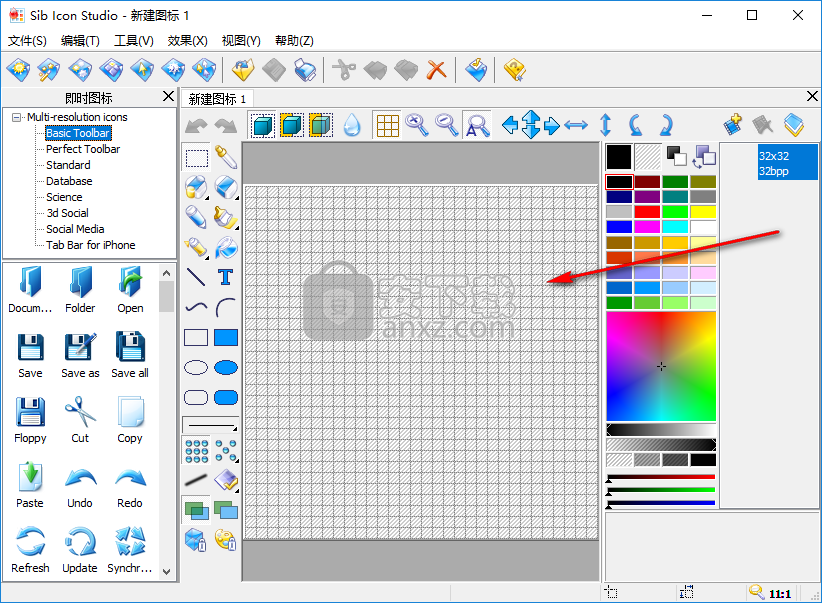This screenshot has width=822, height=603.
Task: Select the filled rounded rectangle tool
Action: pyautogui.click(x=226, y=397)
